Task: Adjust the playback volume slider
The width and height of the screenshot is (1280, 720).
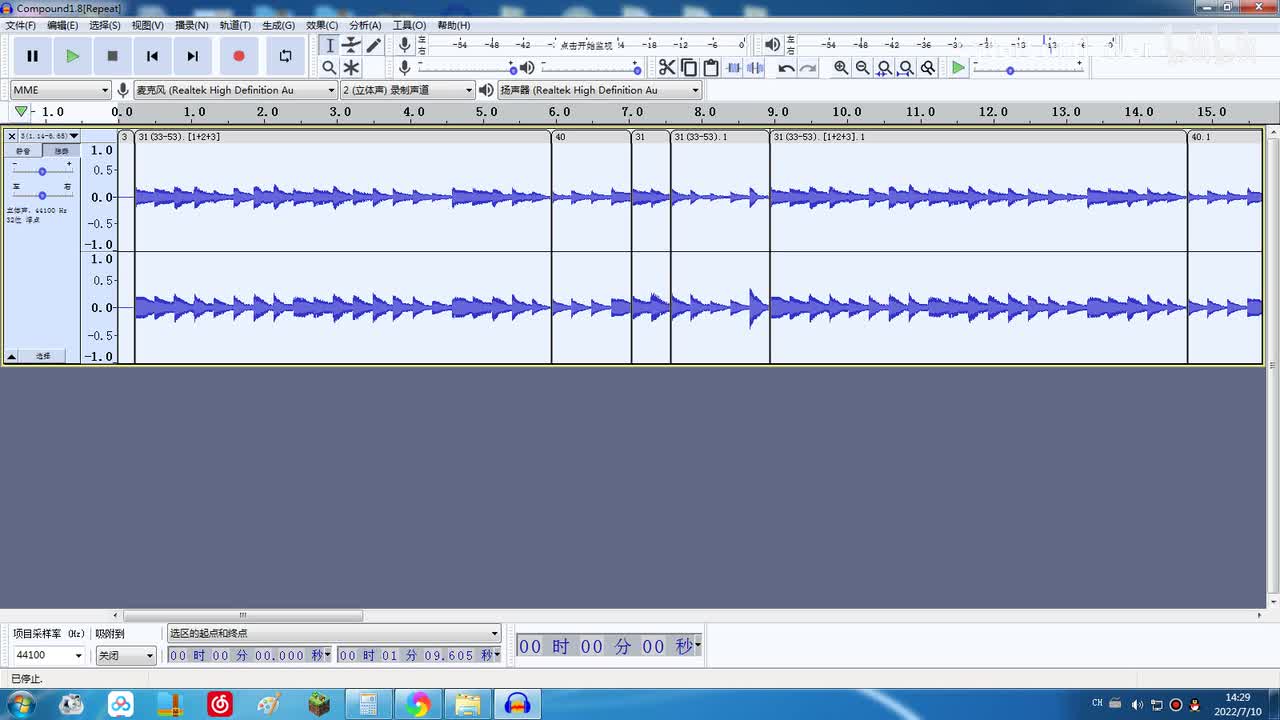Action: click(x=590, y=68)
